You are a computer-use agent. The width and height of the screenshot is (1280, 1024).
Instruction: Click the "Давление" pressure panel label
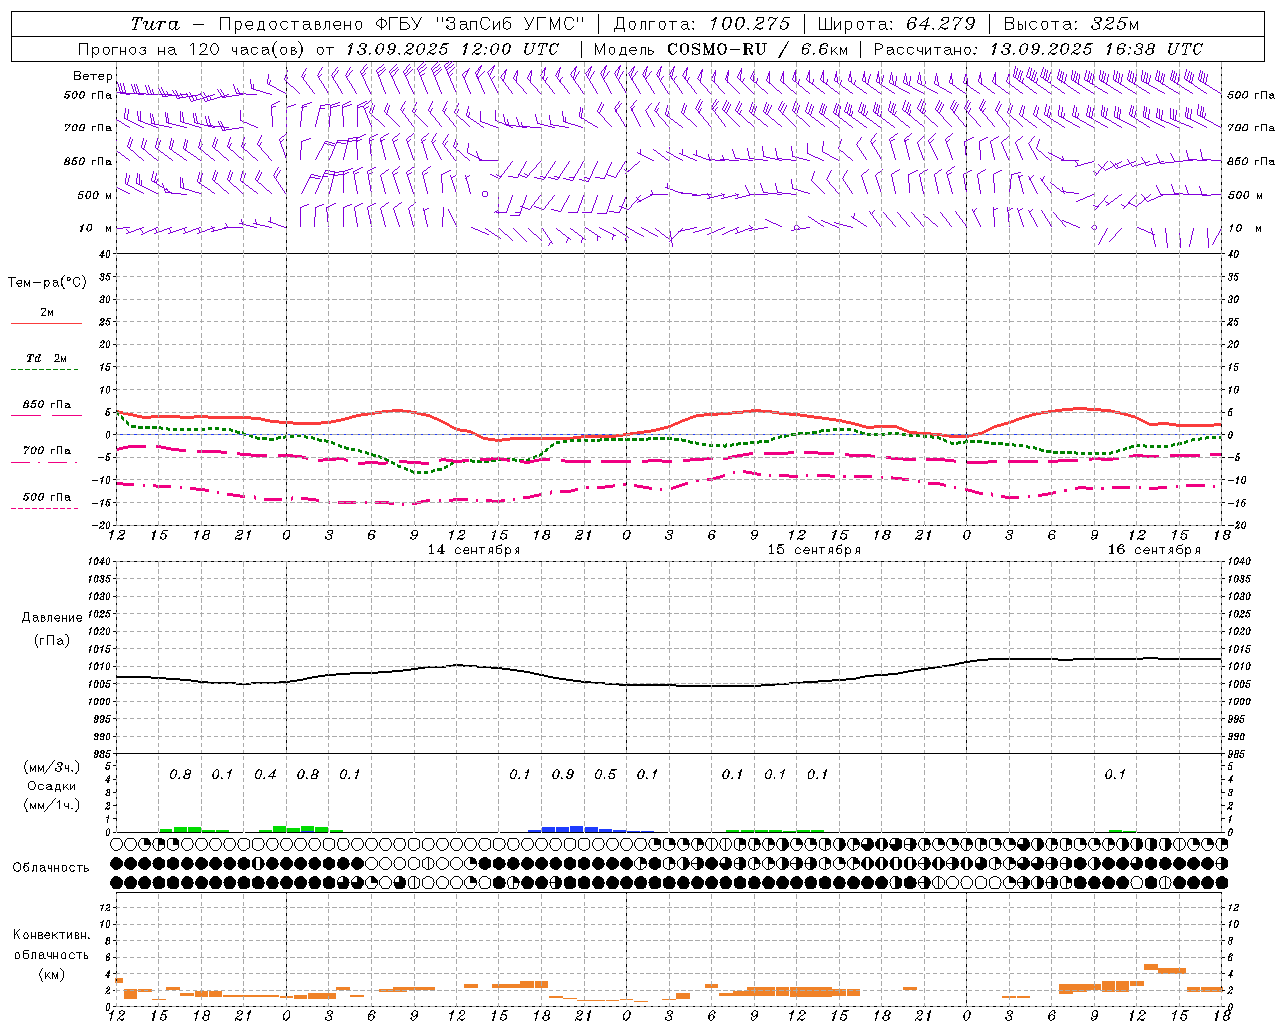click(x=51, y=617)
